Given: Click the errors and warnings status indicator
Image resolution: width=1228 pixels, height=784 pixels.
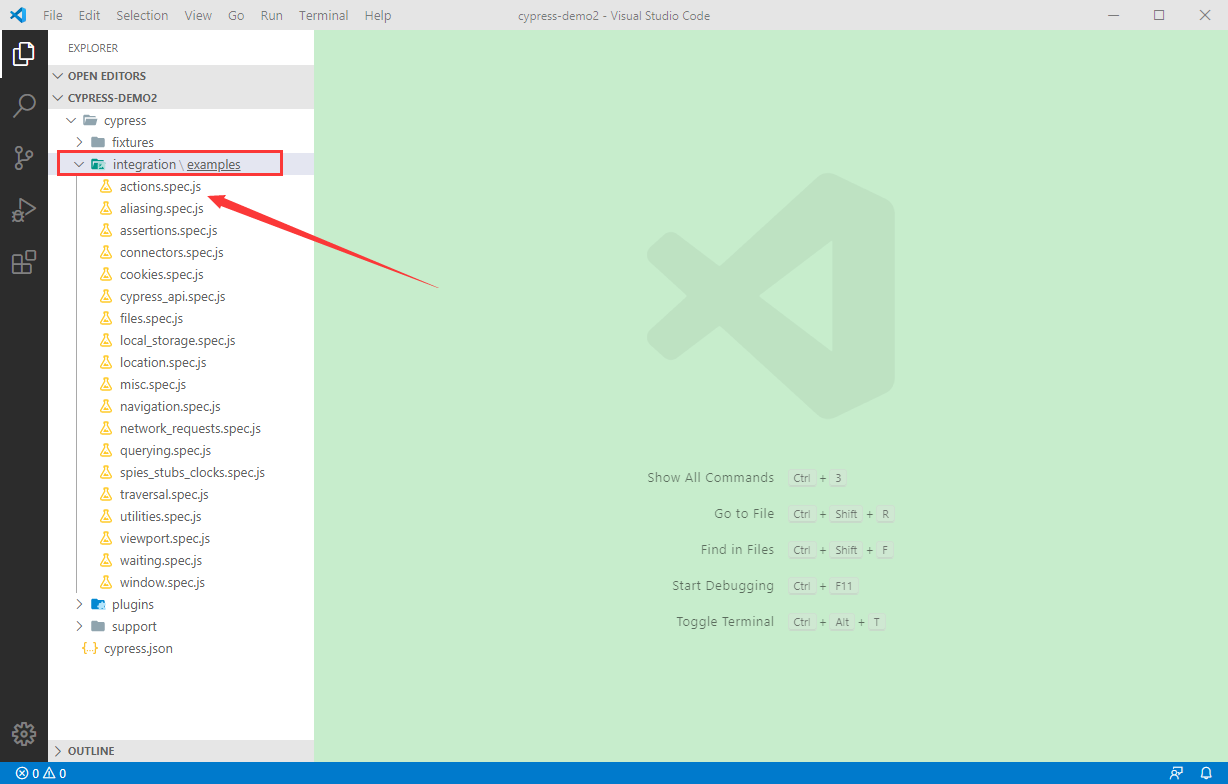Looking at the screenshot, I should coord(41,773).
